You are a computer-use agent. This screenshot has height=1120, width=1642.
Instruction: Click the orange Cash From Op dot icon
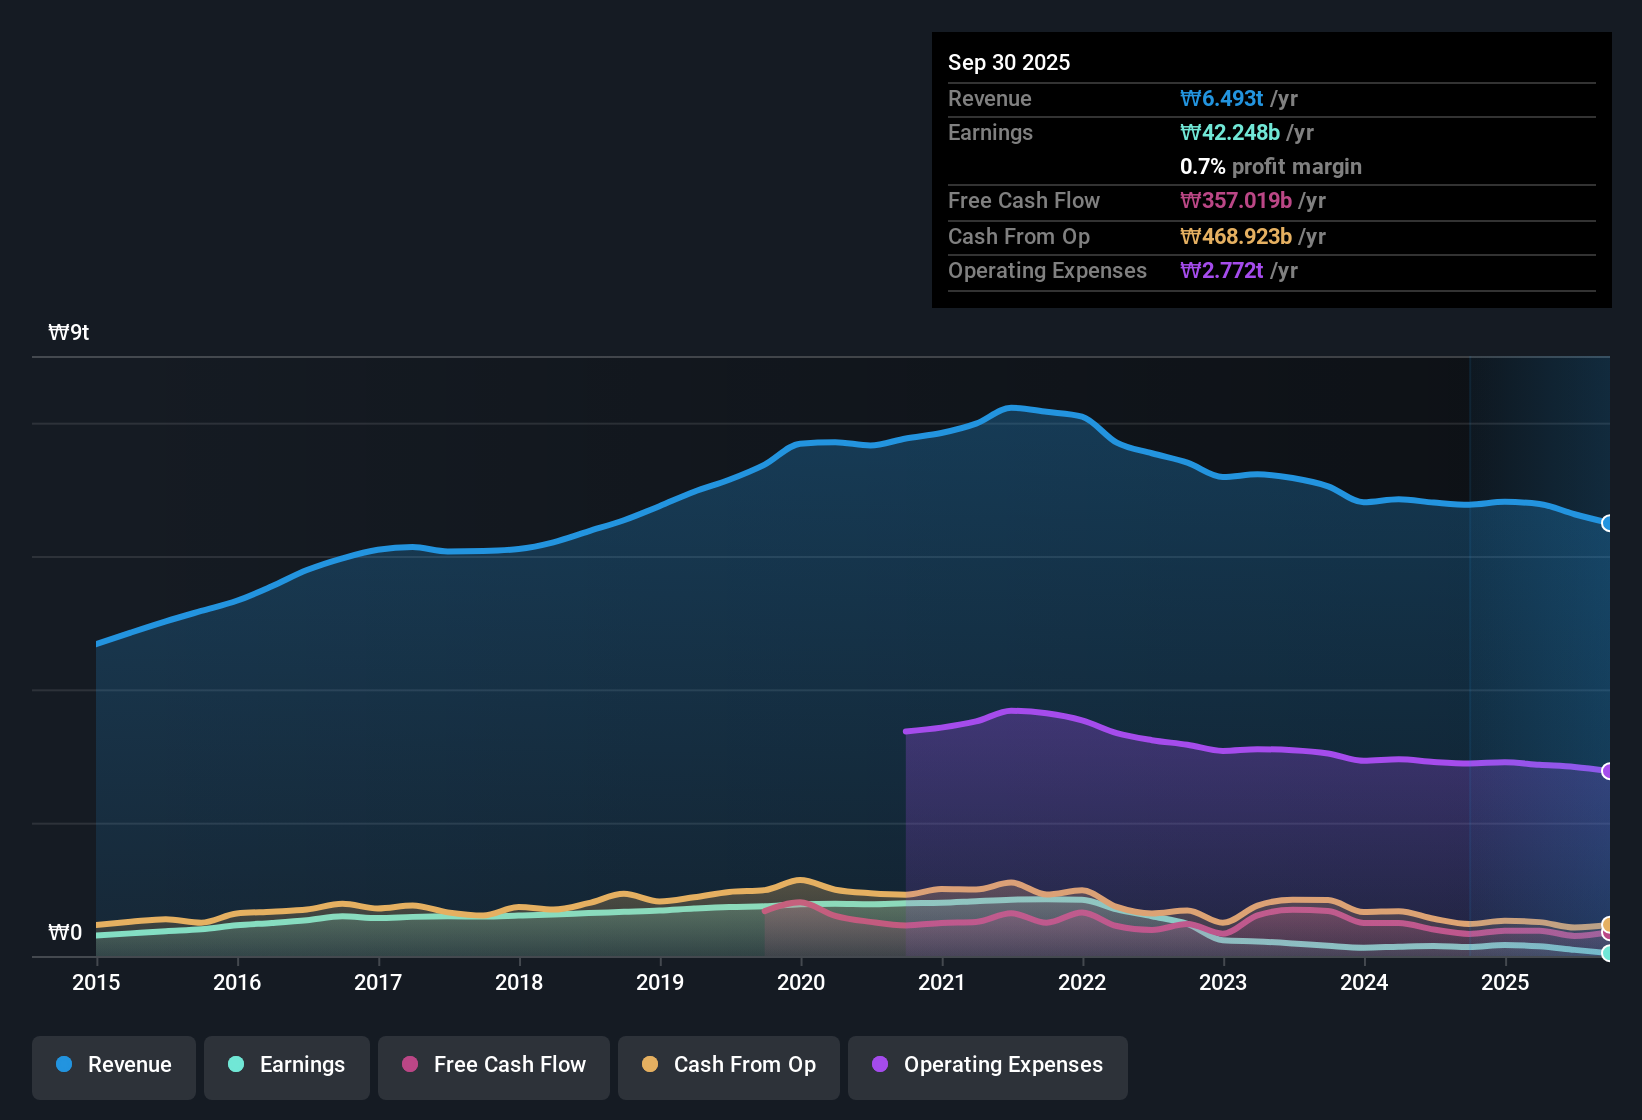pos(650,1065)
